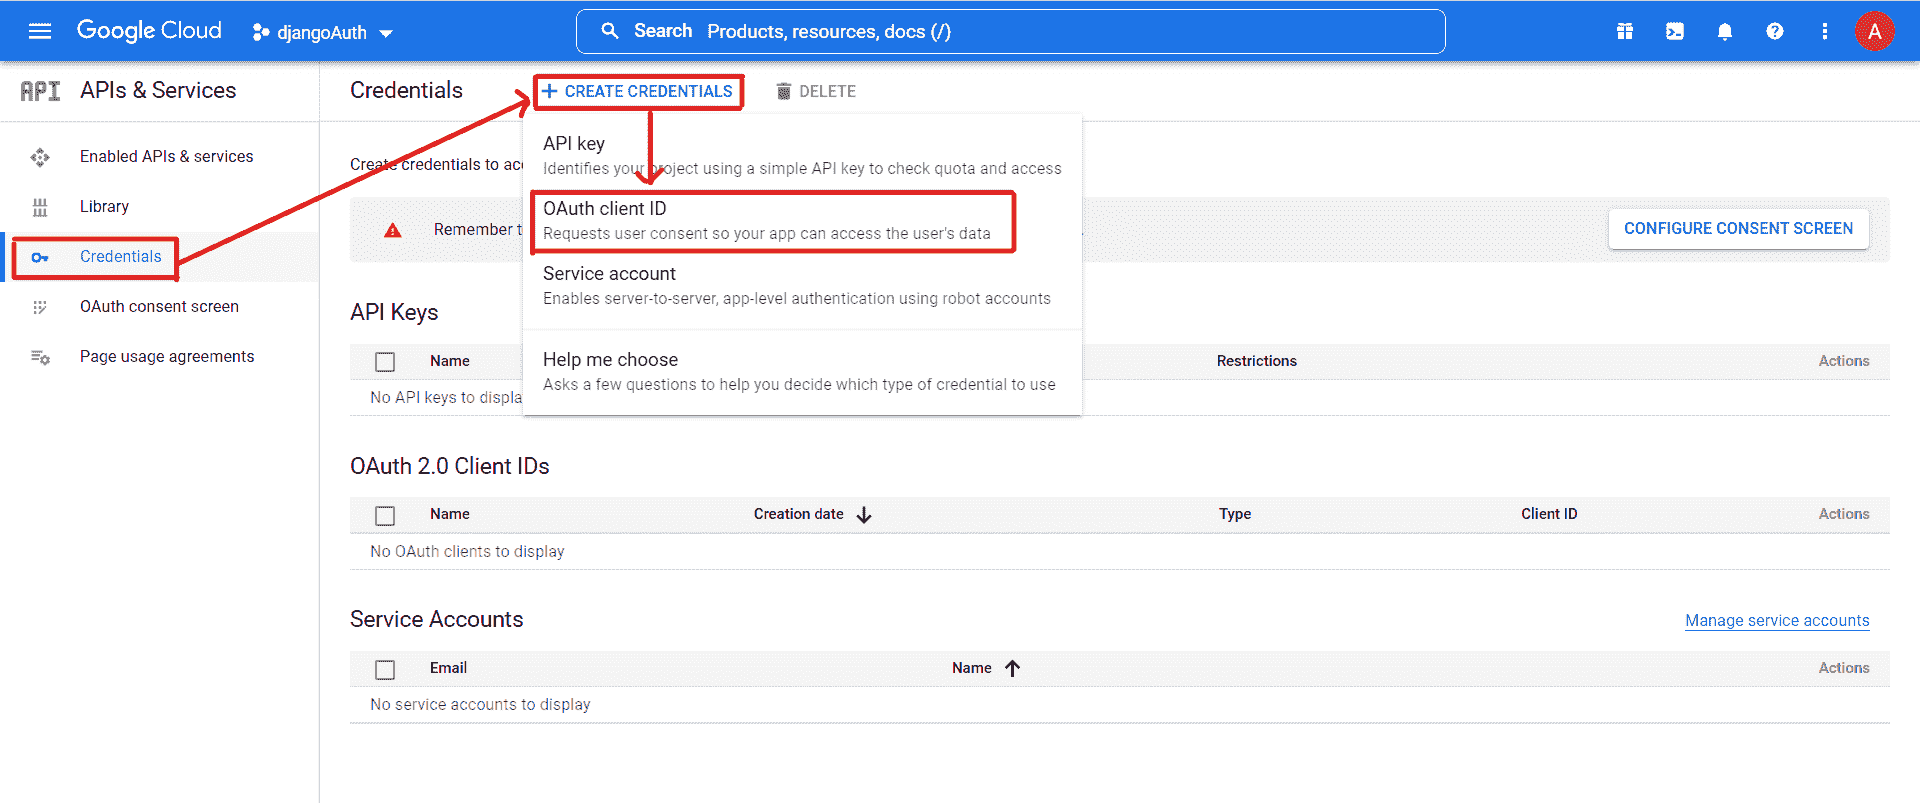
Task: Click the Library sidebar icon
Action: (40, 207)
